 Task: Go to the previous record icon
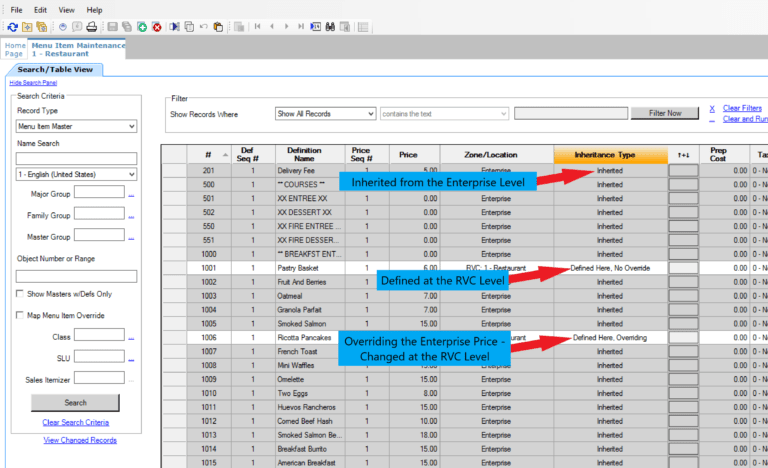pyautogui.click(x=272, y=26)
